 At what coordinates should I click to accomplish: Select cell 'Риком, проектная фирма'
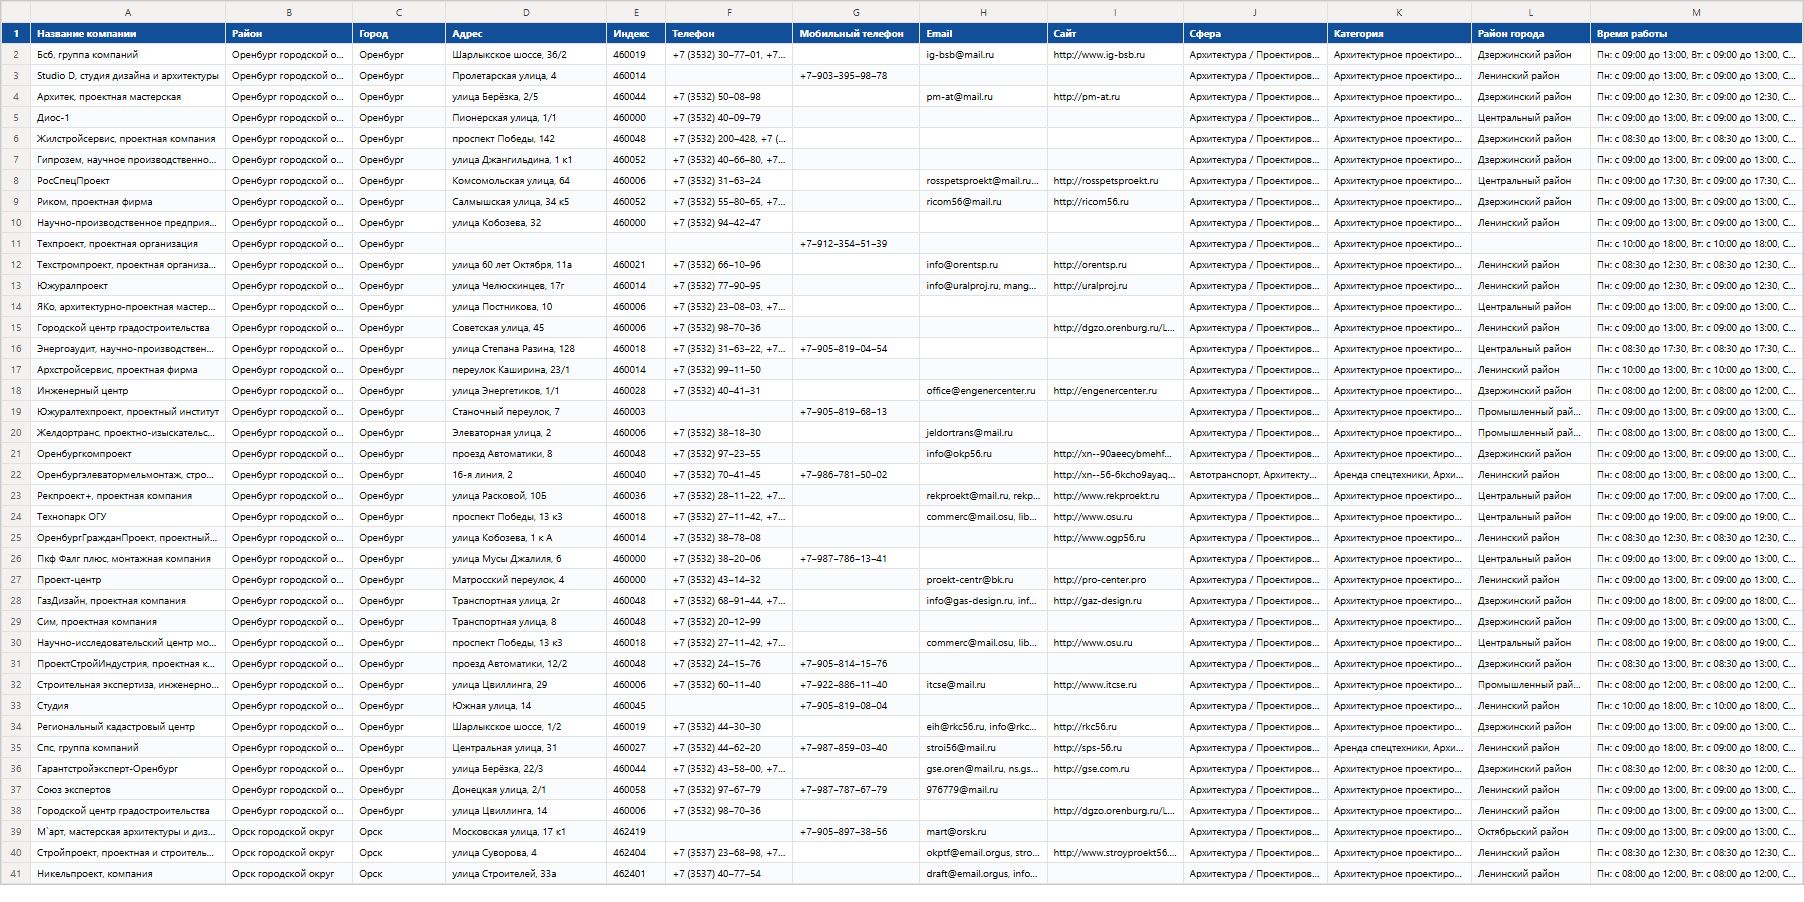[128, 202]
